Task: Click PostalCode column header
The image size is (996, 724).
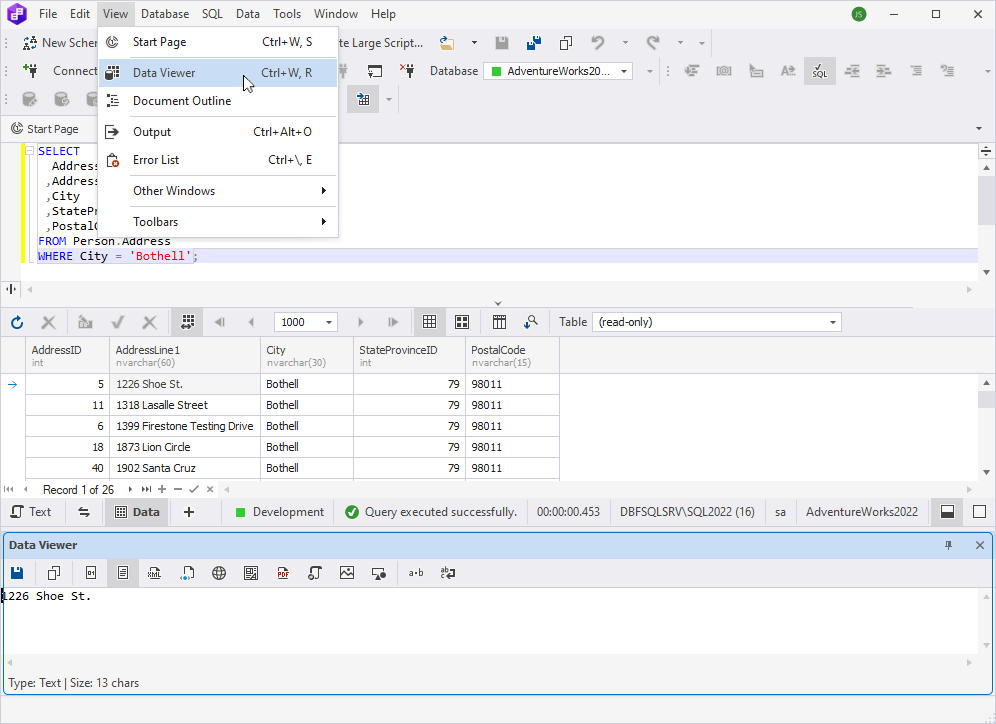Action: tap(512, 356)
